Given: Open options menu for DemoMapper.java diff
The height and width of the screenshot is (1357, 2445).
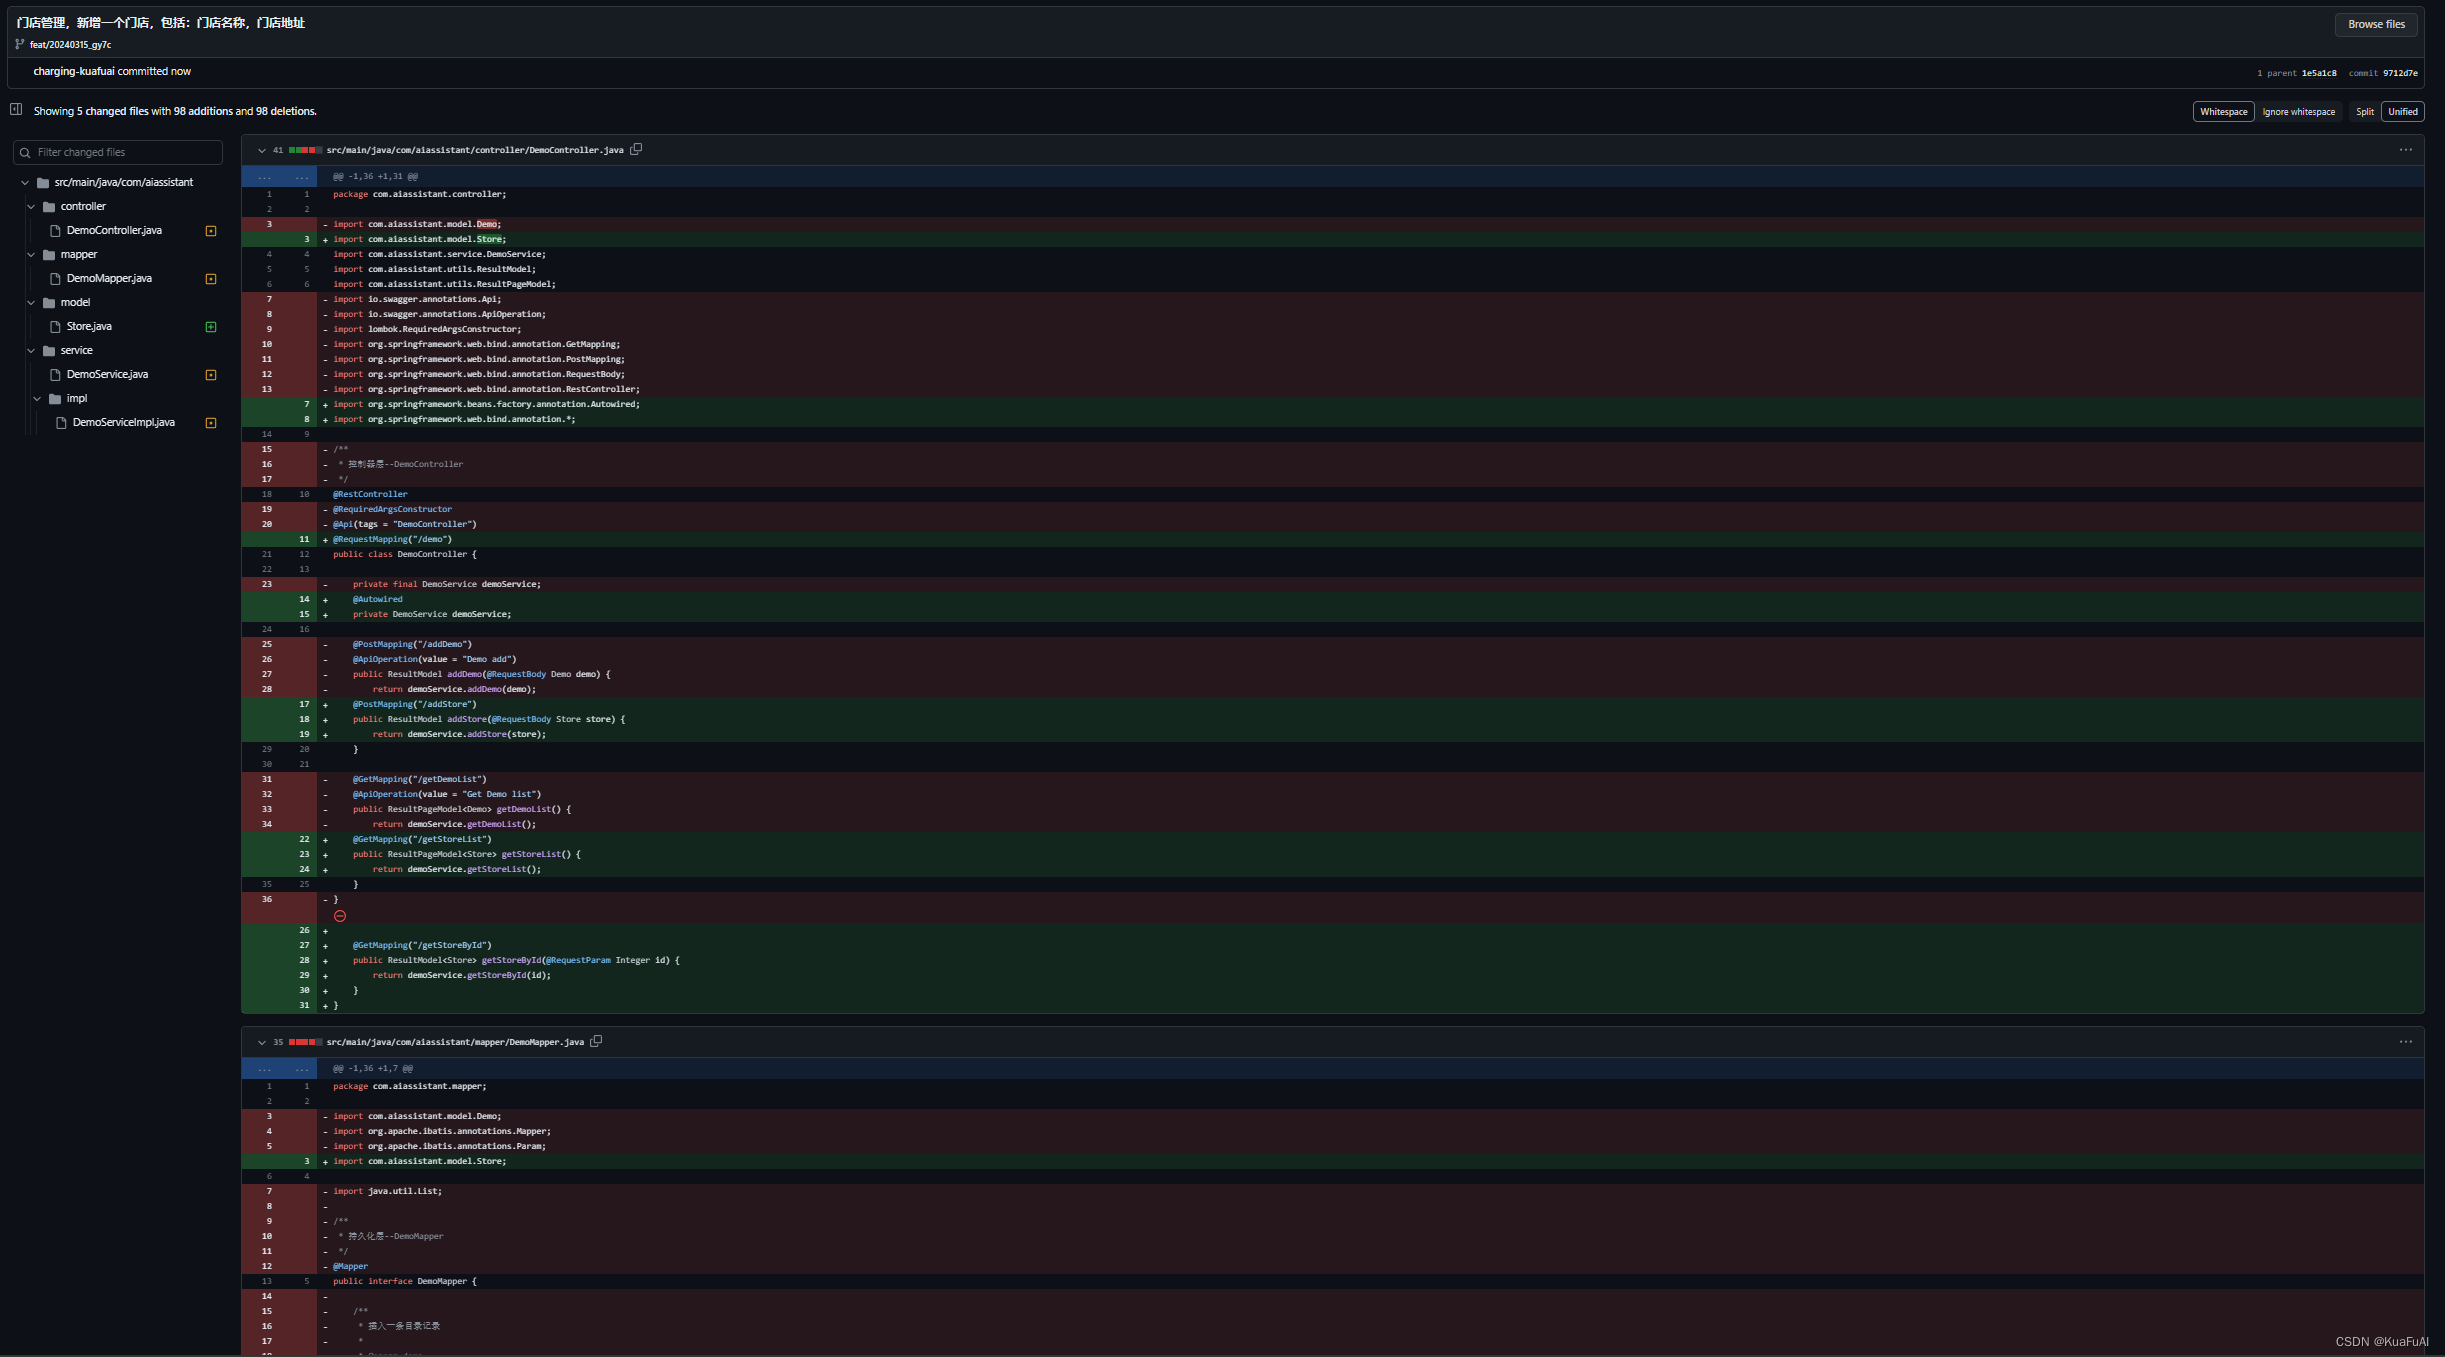Looking at the screenshot, I should pyautogui.click(x=2405, y=1042).
